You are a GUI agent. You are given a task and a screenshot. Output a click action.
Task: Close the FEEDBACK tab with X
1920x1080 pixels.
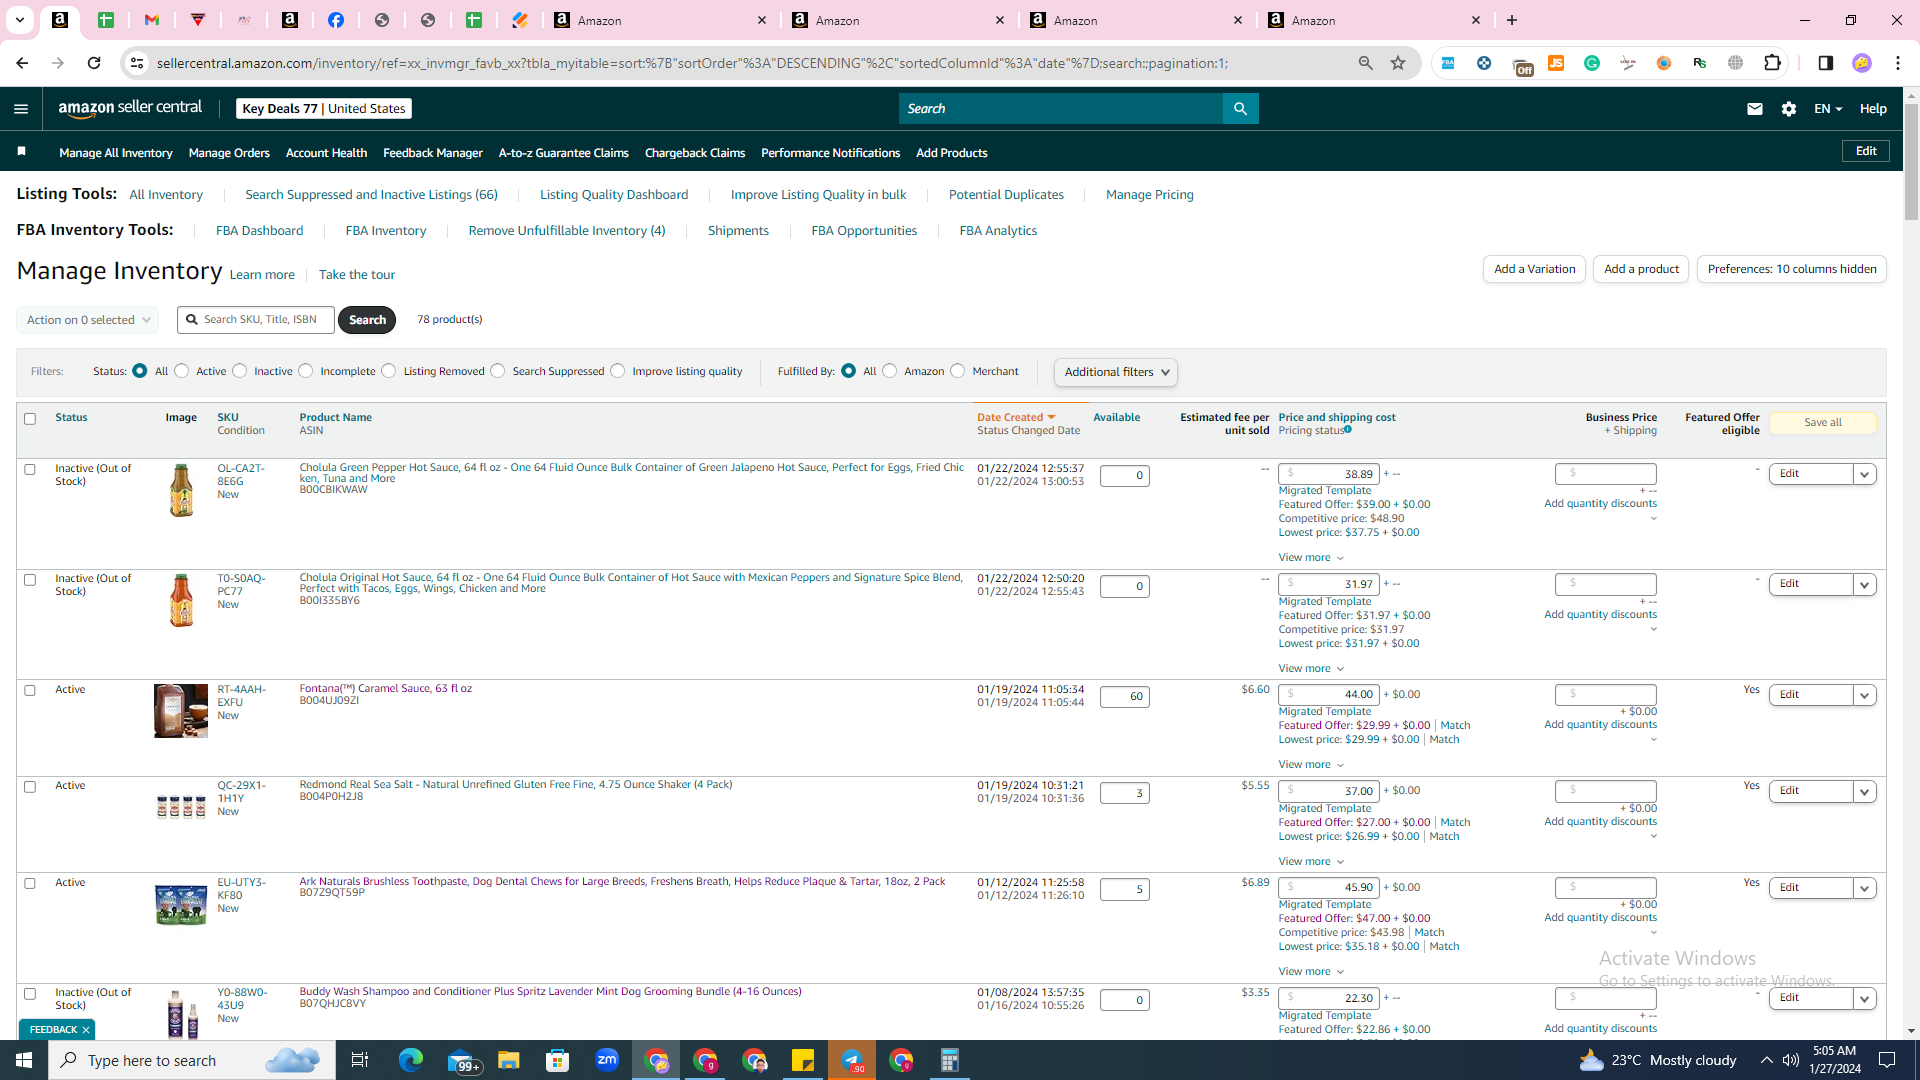(86, 1030)
